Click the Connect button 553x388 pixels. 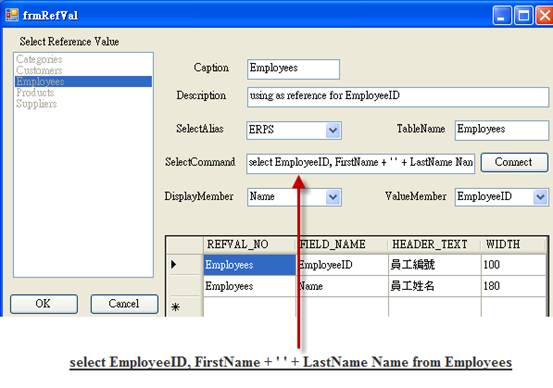click(x=514, y=162)
